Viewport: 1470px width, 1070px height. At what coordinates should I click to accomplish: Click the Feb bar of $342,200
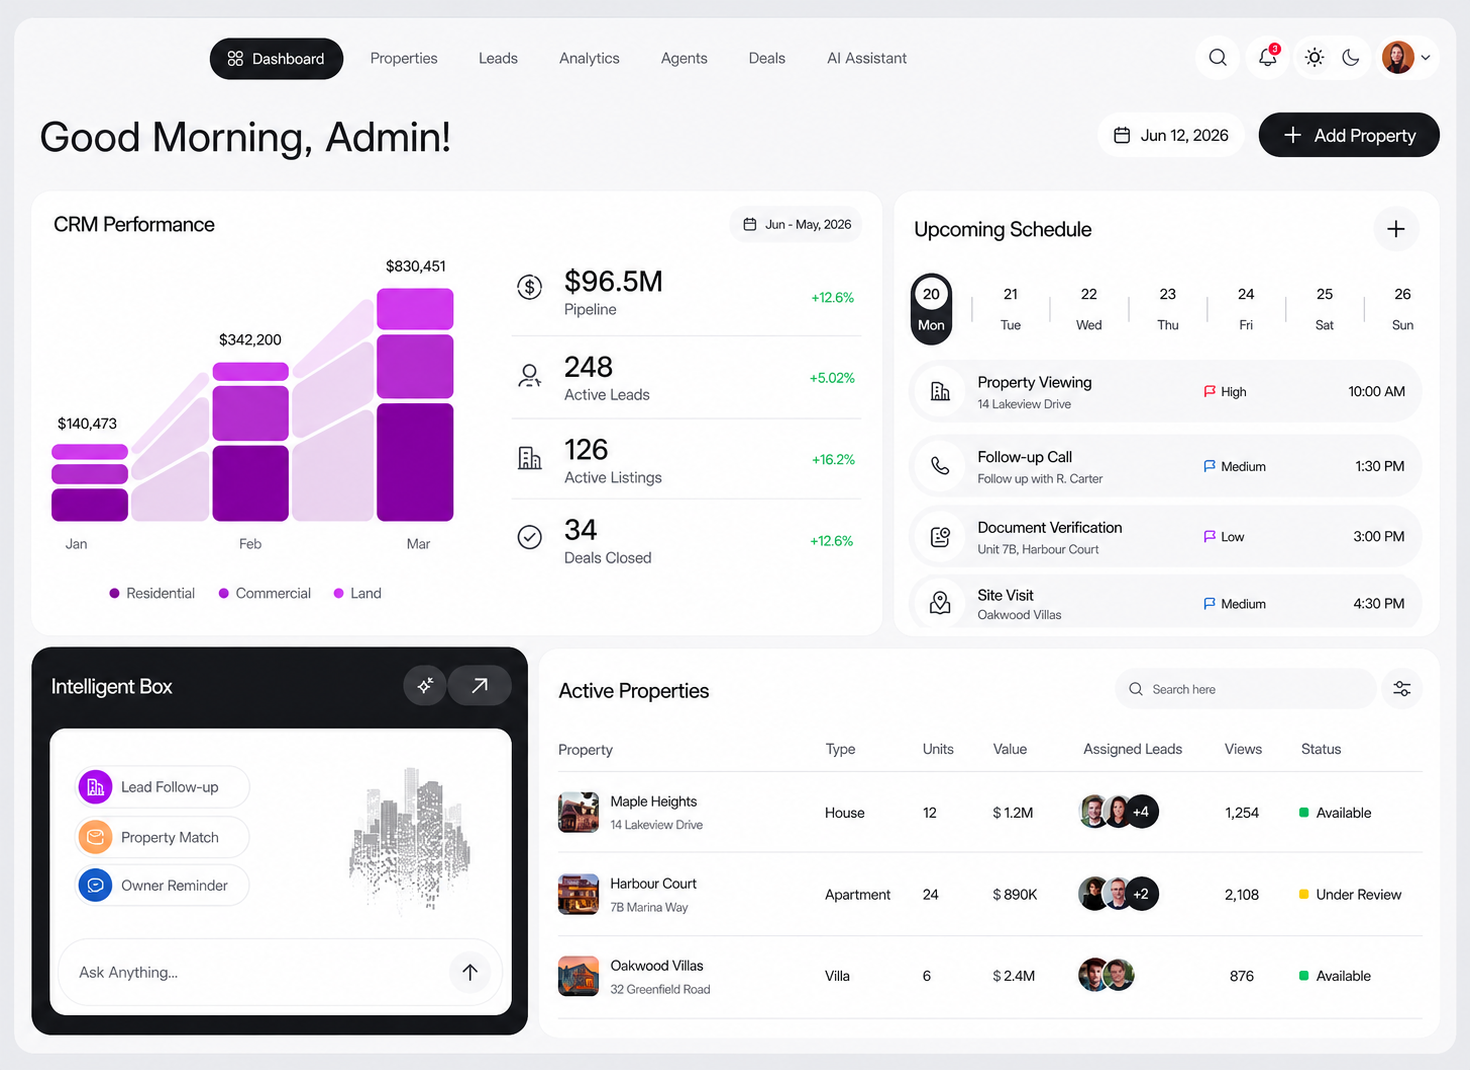[x=250, y=441]
